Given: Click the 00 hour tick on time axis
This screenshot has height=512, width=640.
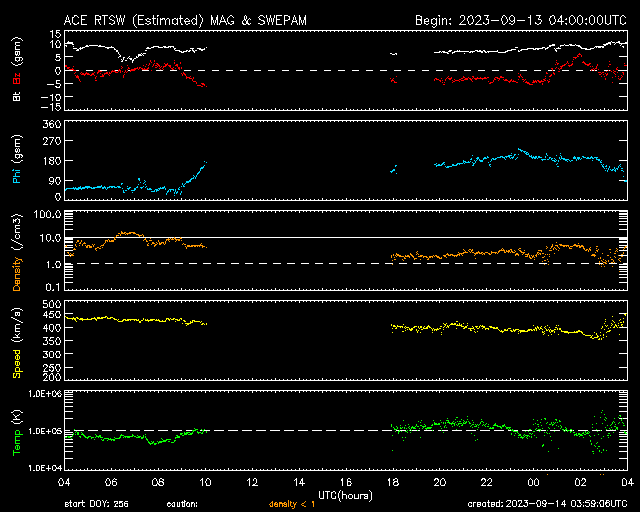Looking at the screenshot, I should point(533,482).
